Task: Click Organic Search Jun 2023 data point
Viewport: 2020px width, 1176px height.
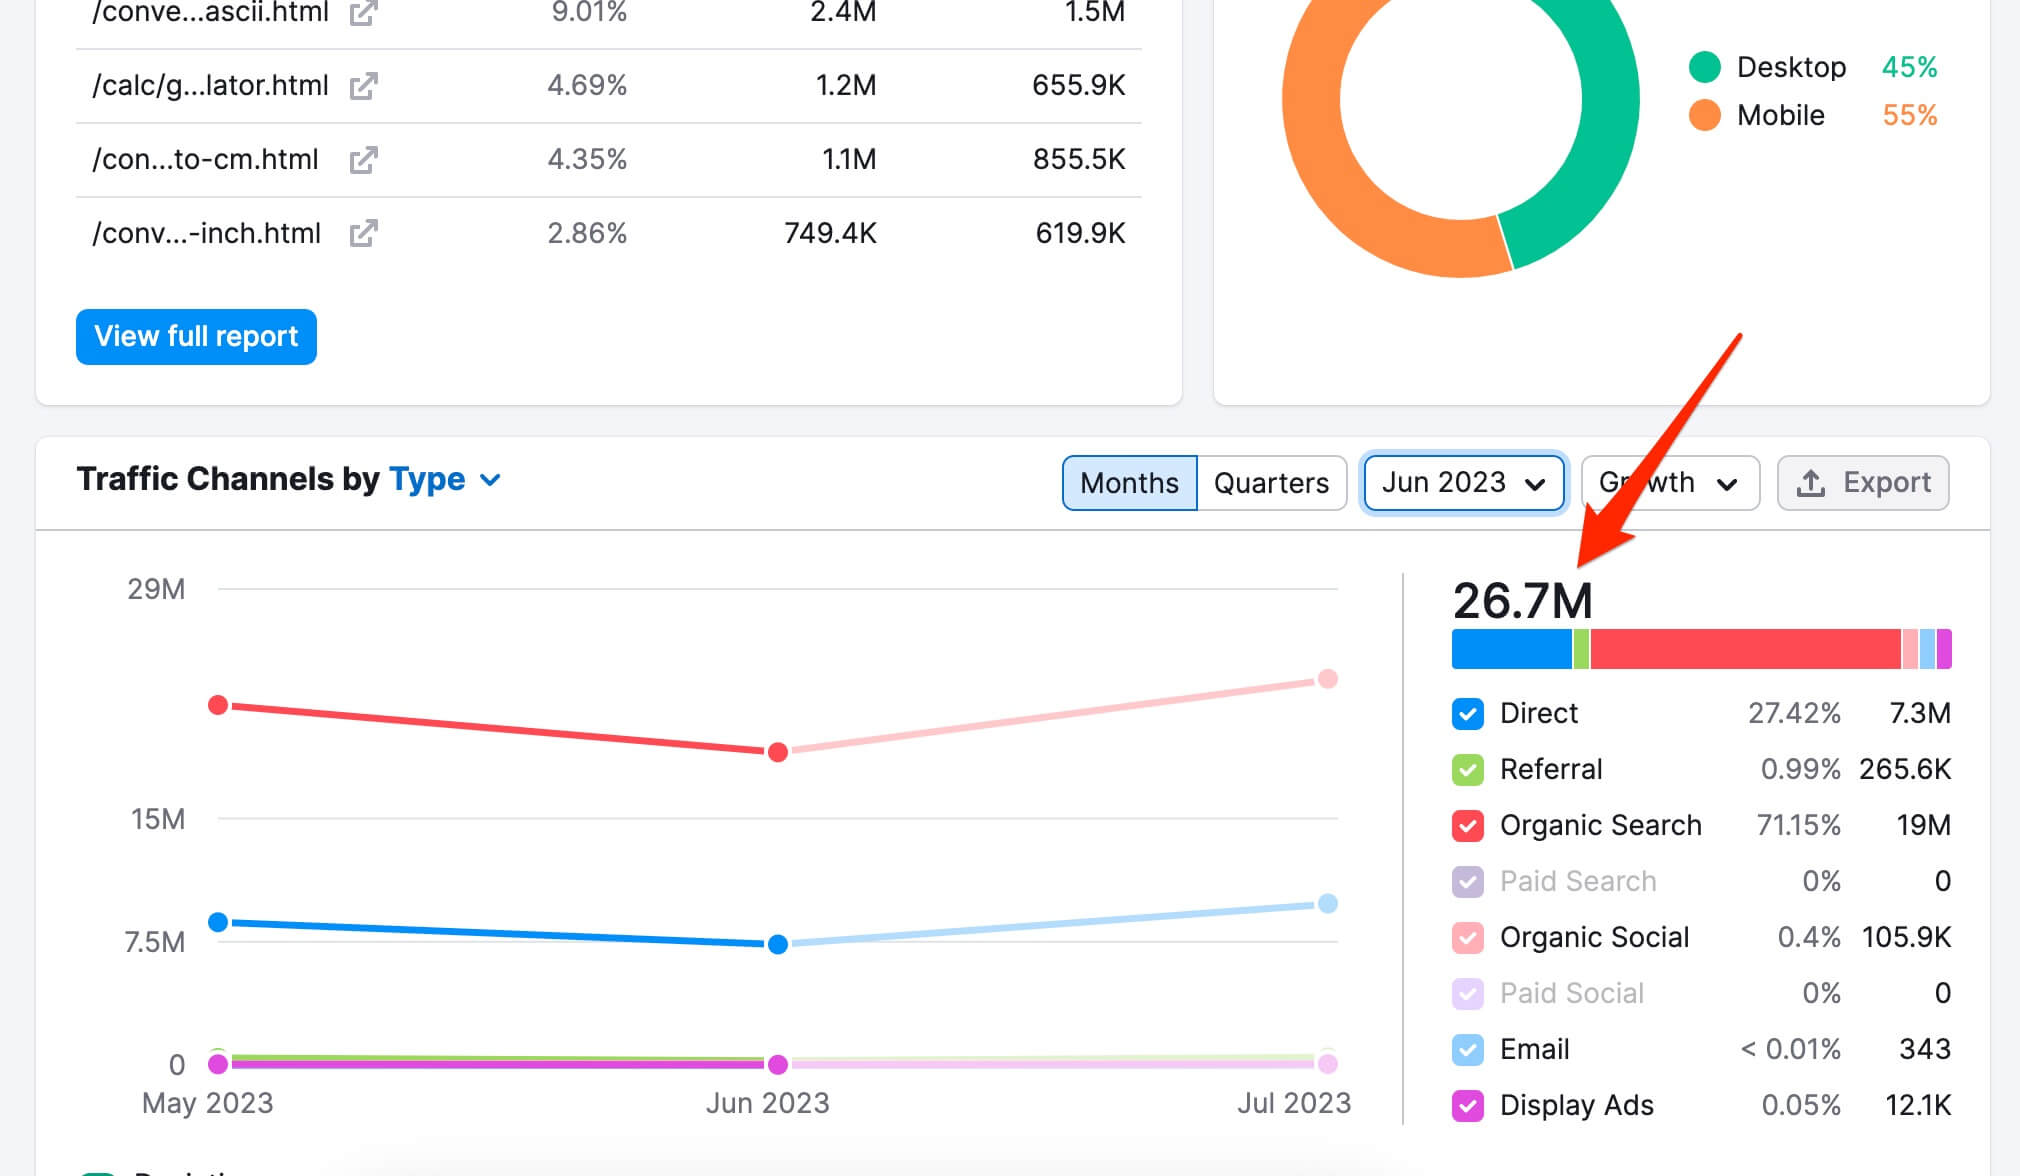Action: pos(778,751)
